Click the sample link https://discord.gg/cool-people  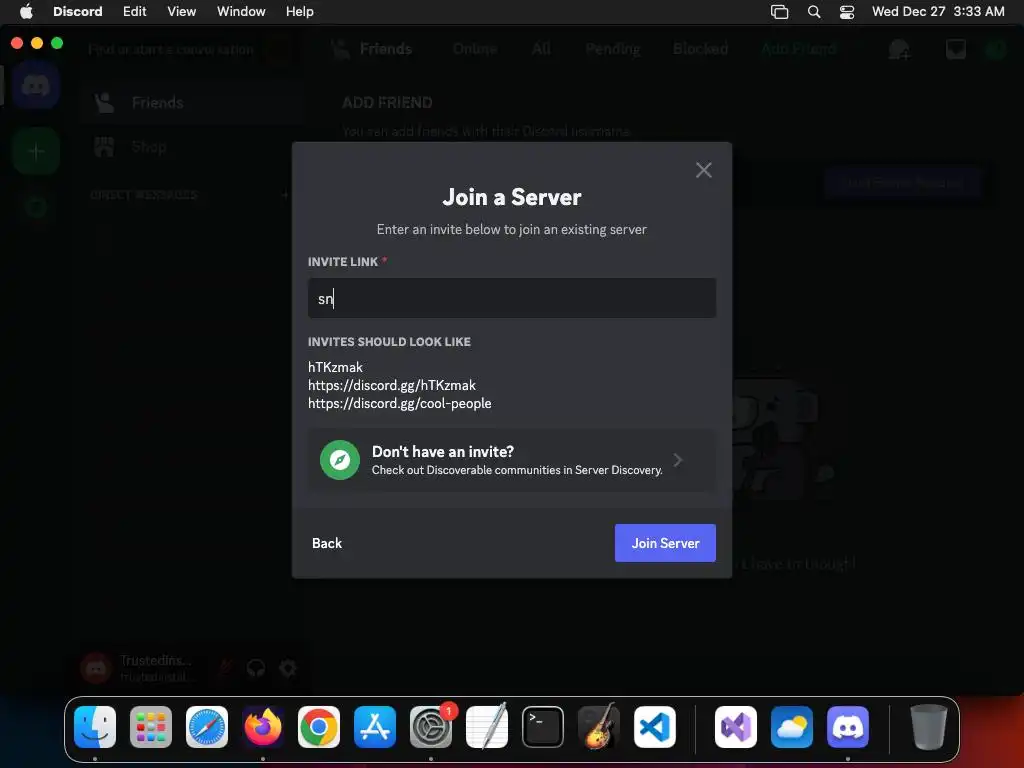coord(400,404)
